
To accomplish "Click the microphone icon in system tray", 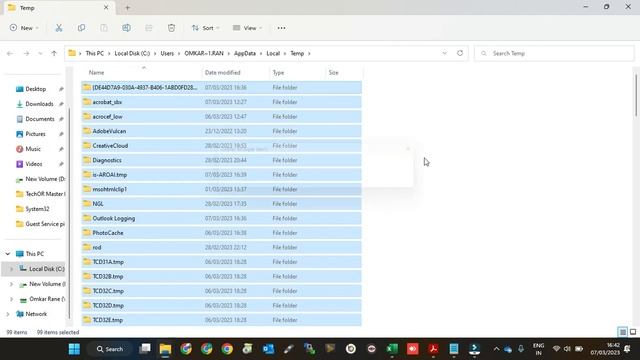I will 521,349.
